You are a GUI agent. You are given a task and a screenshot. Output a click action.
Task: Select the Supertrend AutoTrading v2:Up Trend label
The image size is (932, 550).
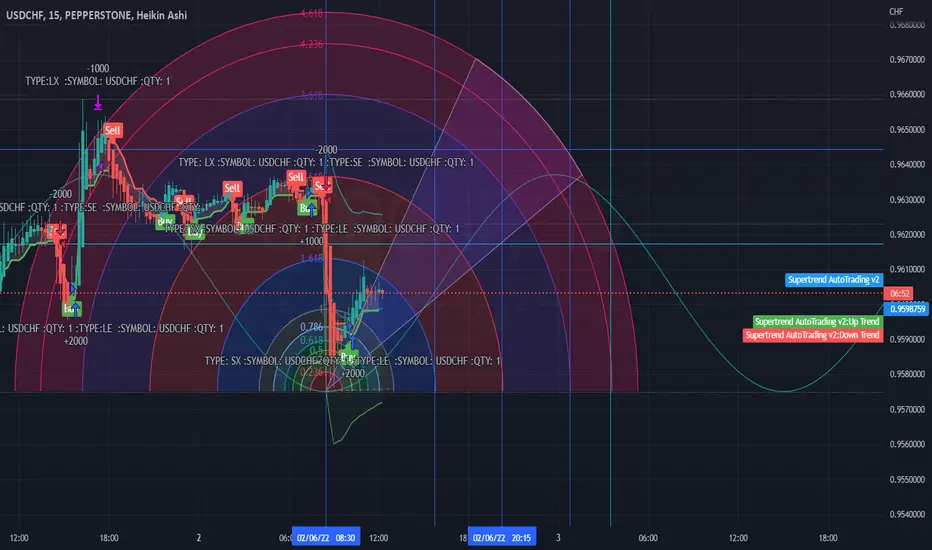point(817,322)
